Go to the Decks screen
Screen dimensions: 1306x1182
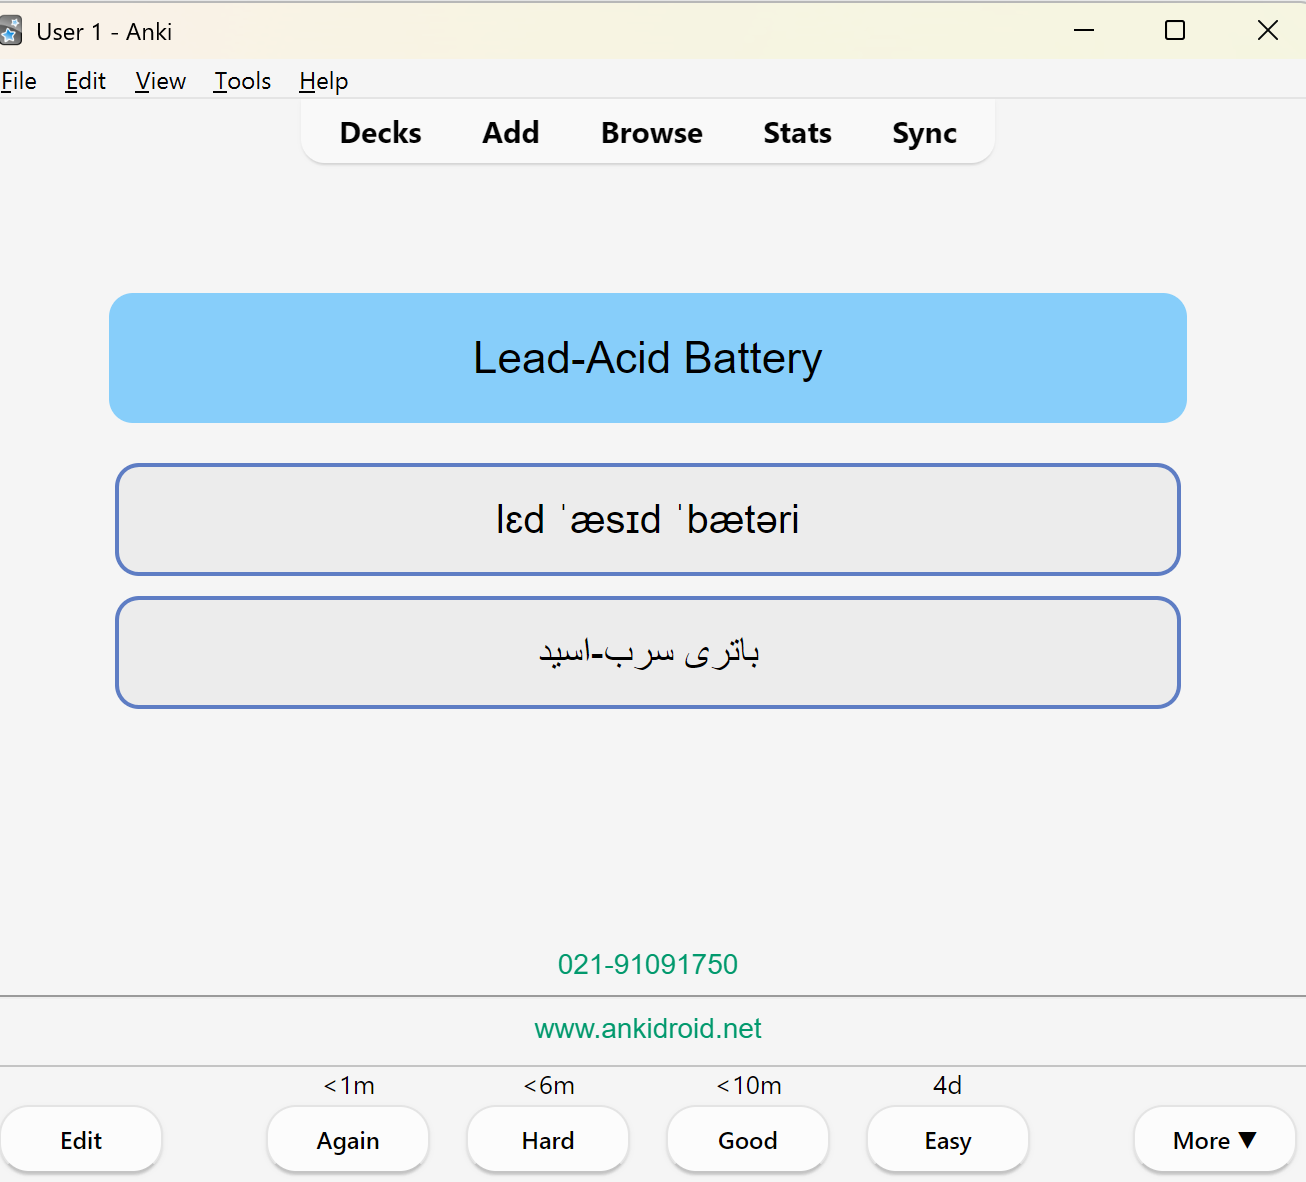click(381, 133)
